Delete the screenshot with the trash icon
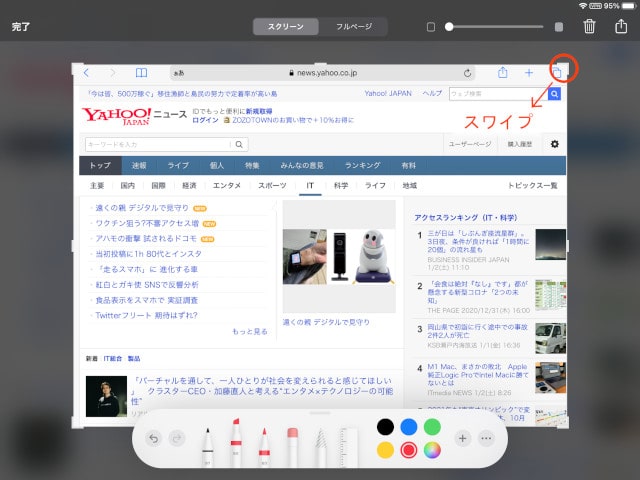 coord(589,27)
